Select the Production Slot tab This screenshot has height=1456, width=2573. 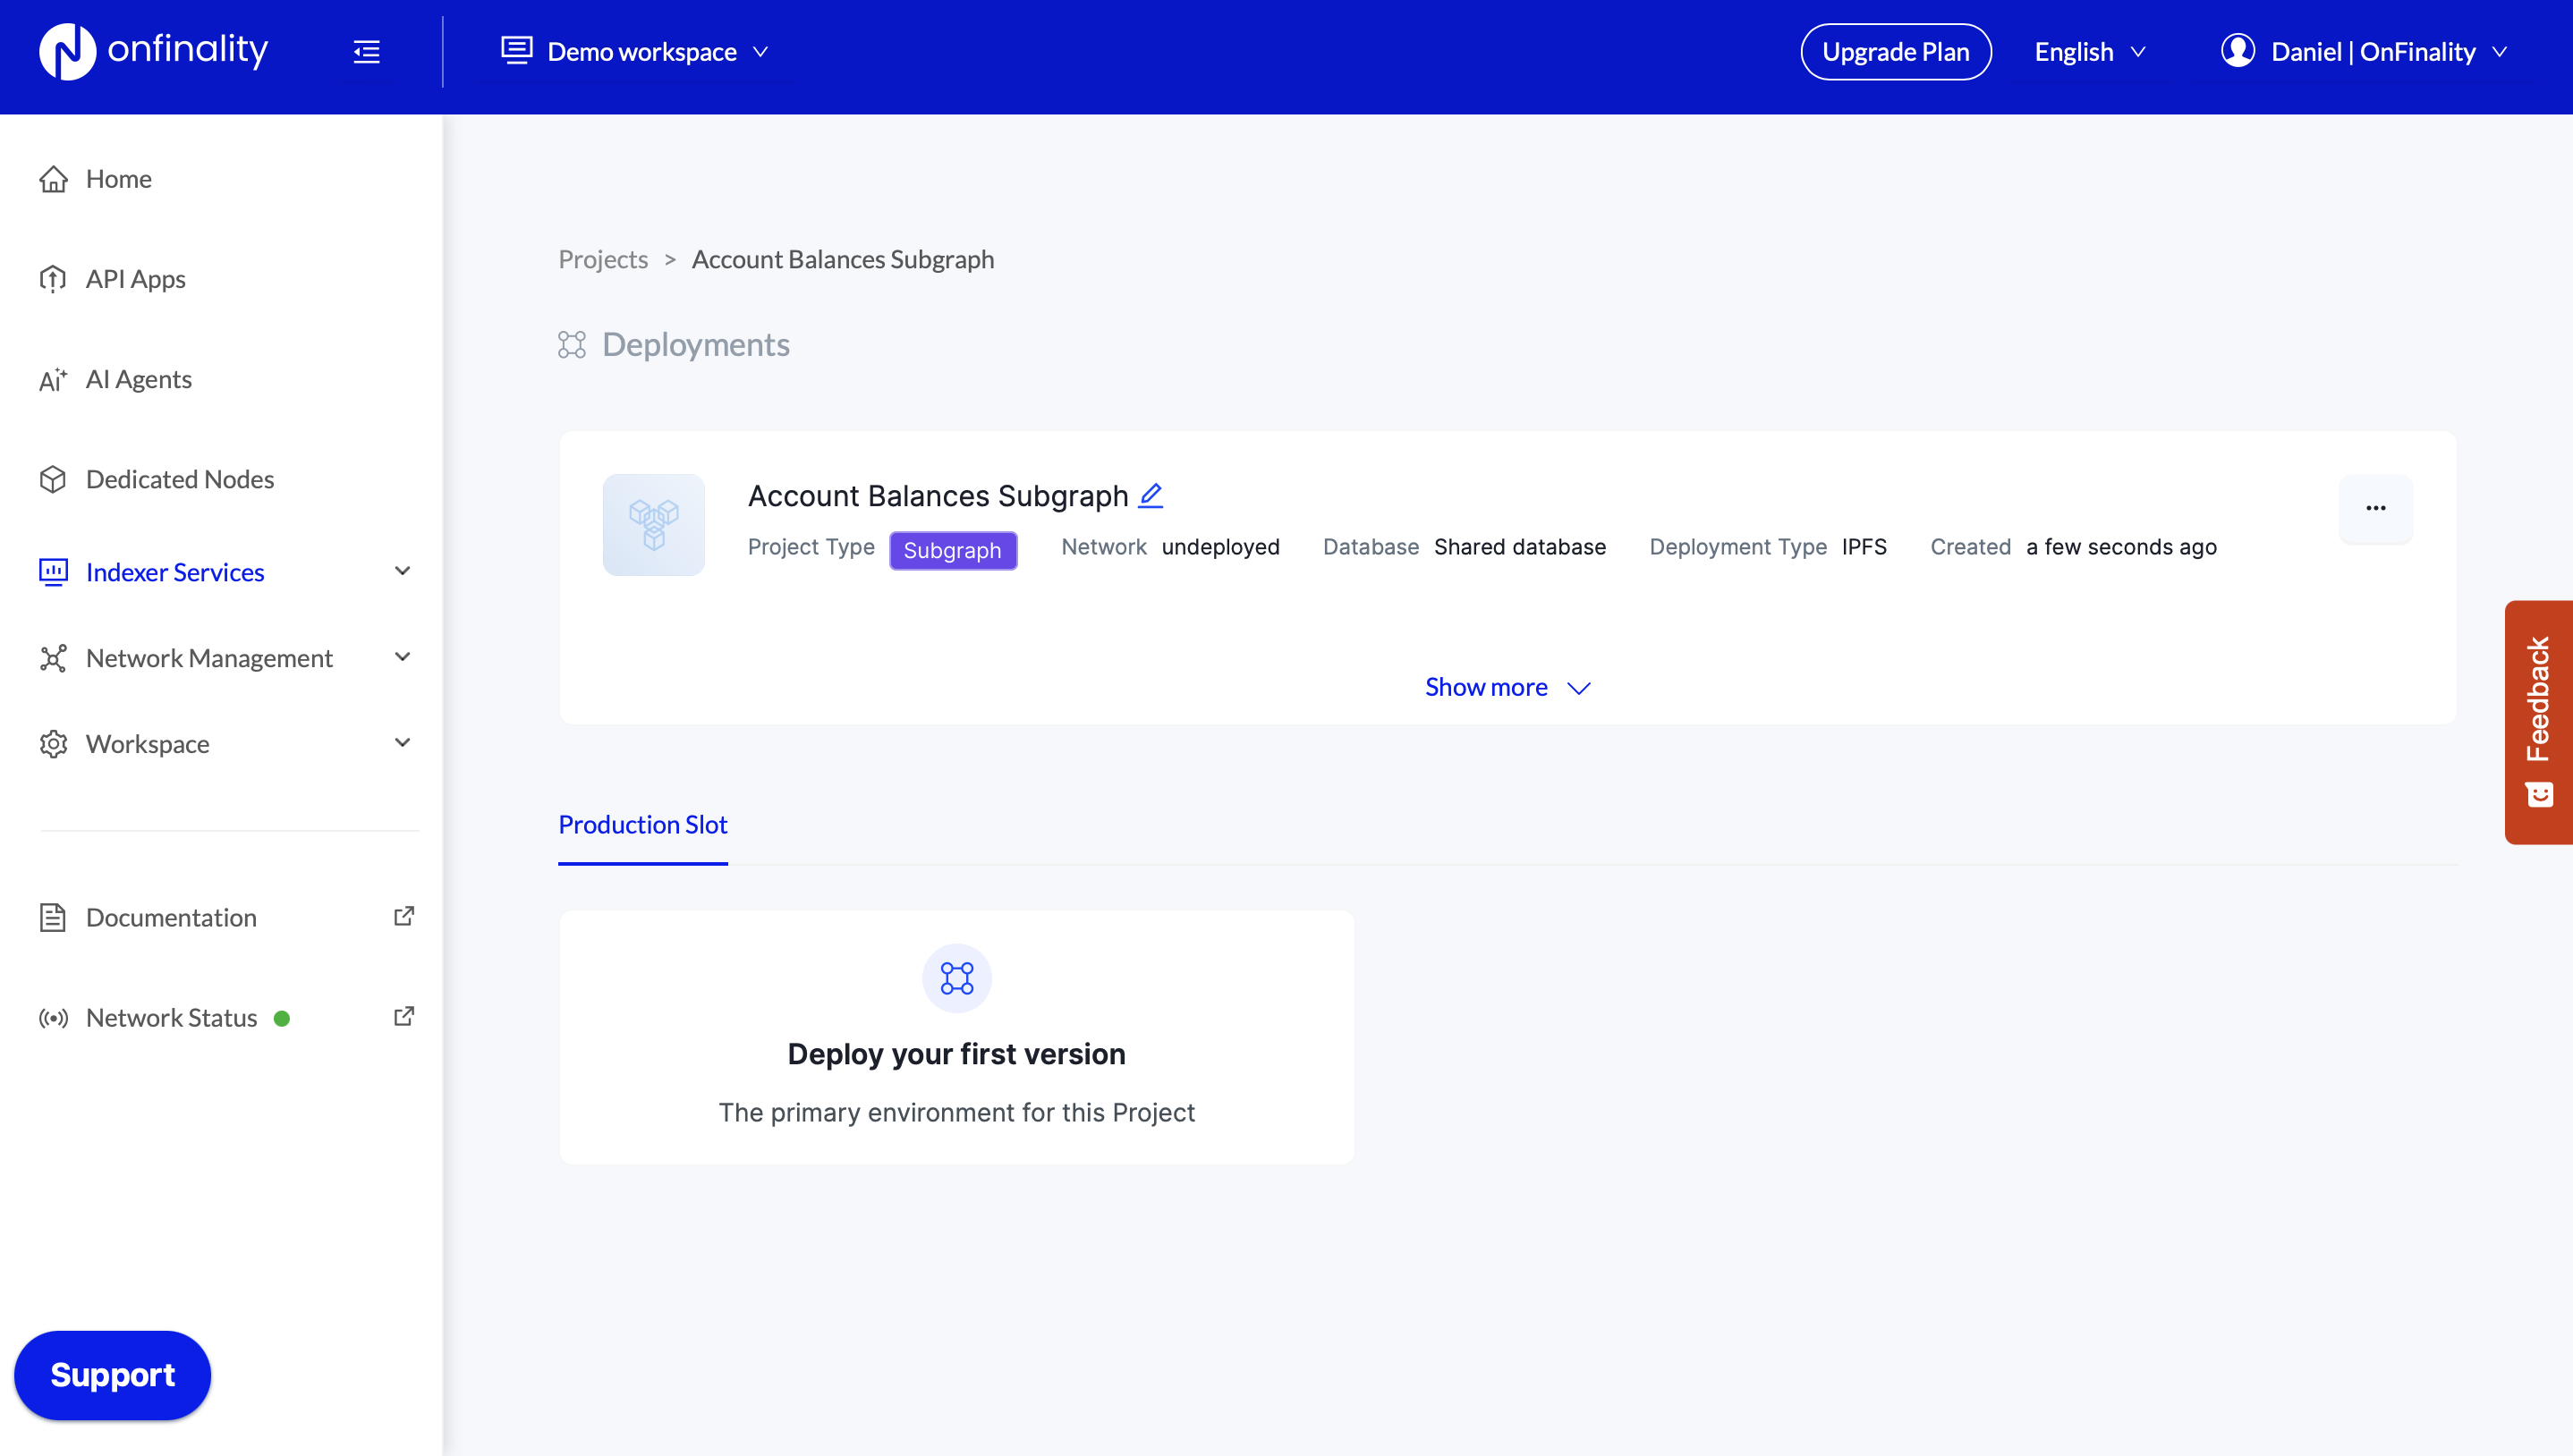(x=642, y=825)
